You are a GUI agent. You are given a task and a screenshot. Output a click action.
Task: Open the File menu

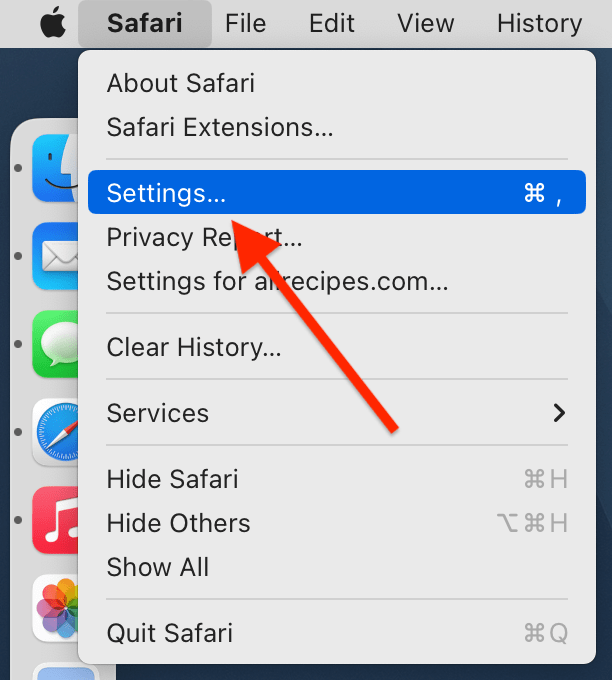(245, 23)
